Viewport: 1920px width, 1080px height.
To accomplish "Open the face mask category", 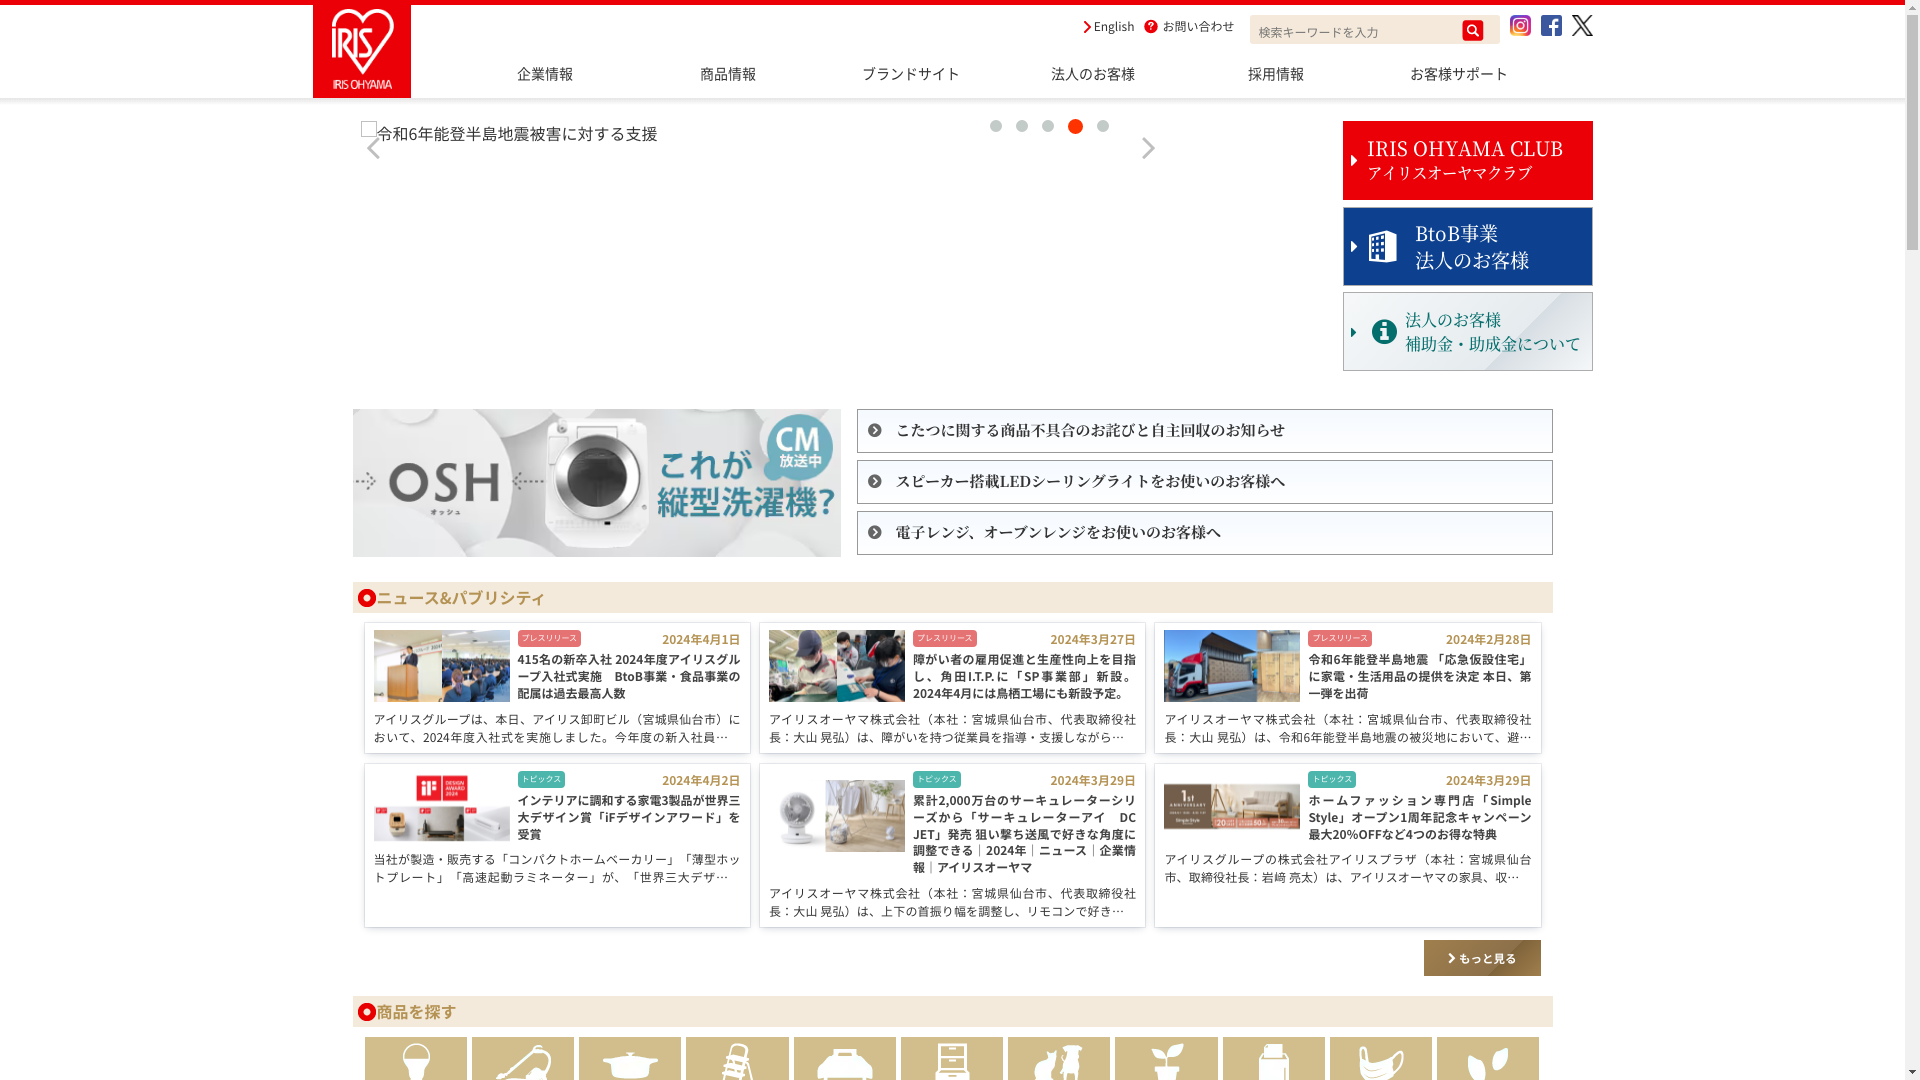I will coord(1381,1058).
